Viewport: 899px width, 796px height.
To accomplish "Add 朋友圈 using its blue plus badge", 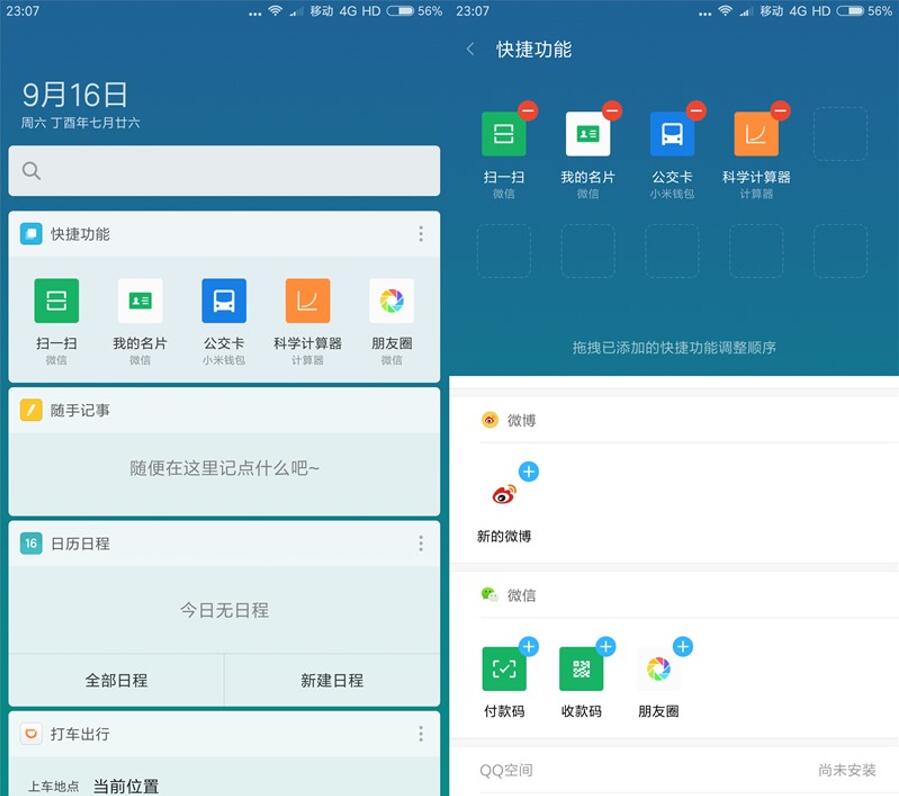I will 684,647.
